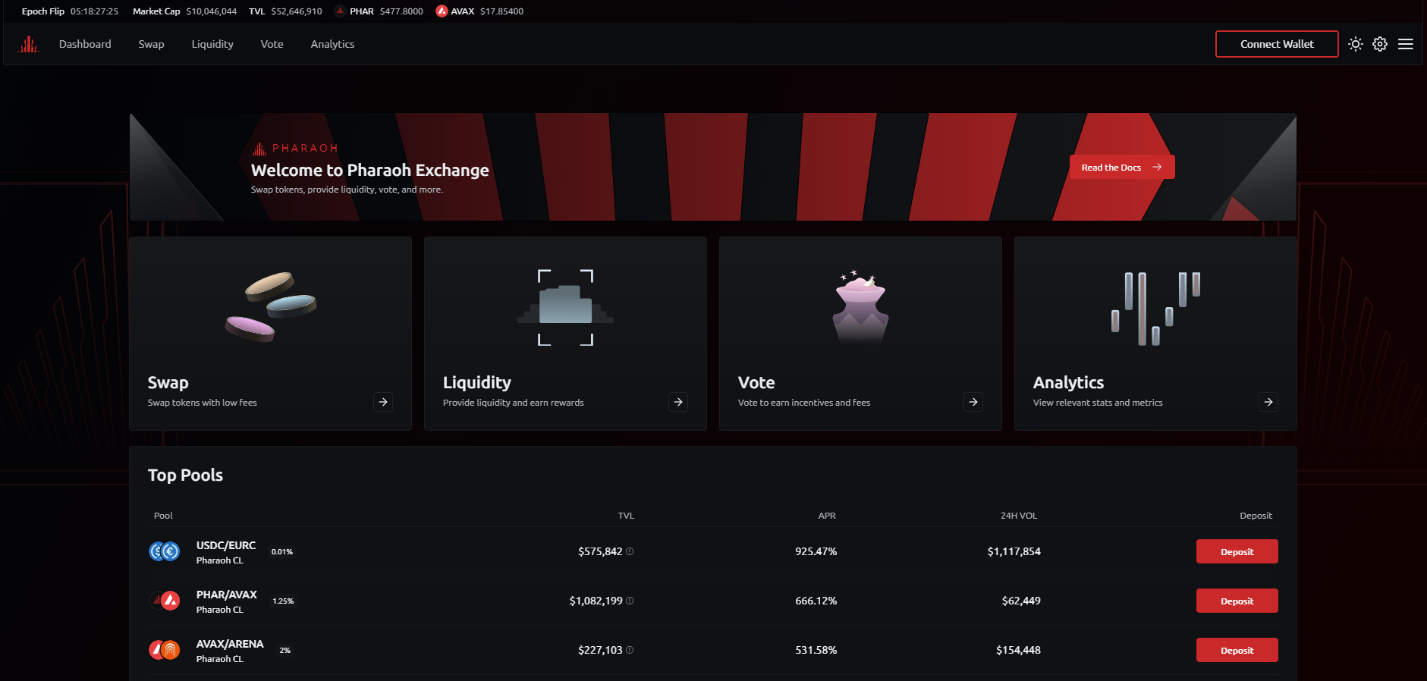
Task: Click the TVL $52,646,910 ticker value
Action: click(x=297, y=11)
